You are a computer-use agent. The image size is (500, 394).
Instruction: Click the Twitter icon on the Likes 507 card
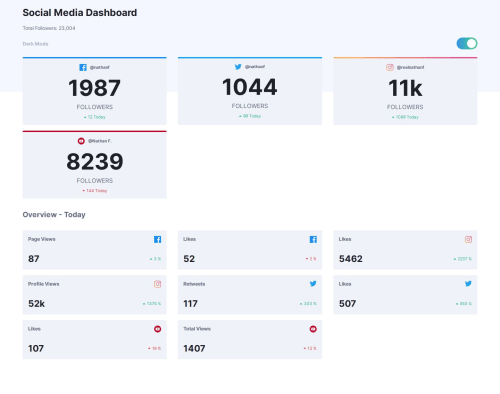tap(468, 284)
